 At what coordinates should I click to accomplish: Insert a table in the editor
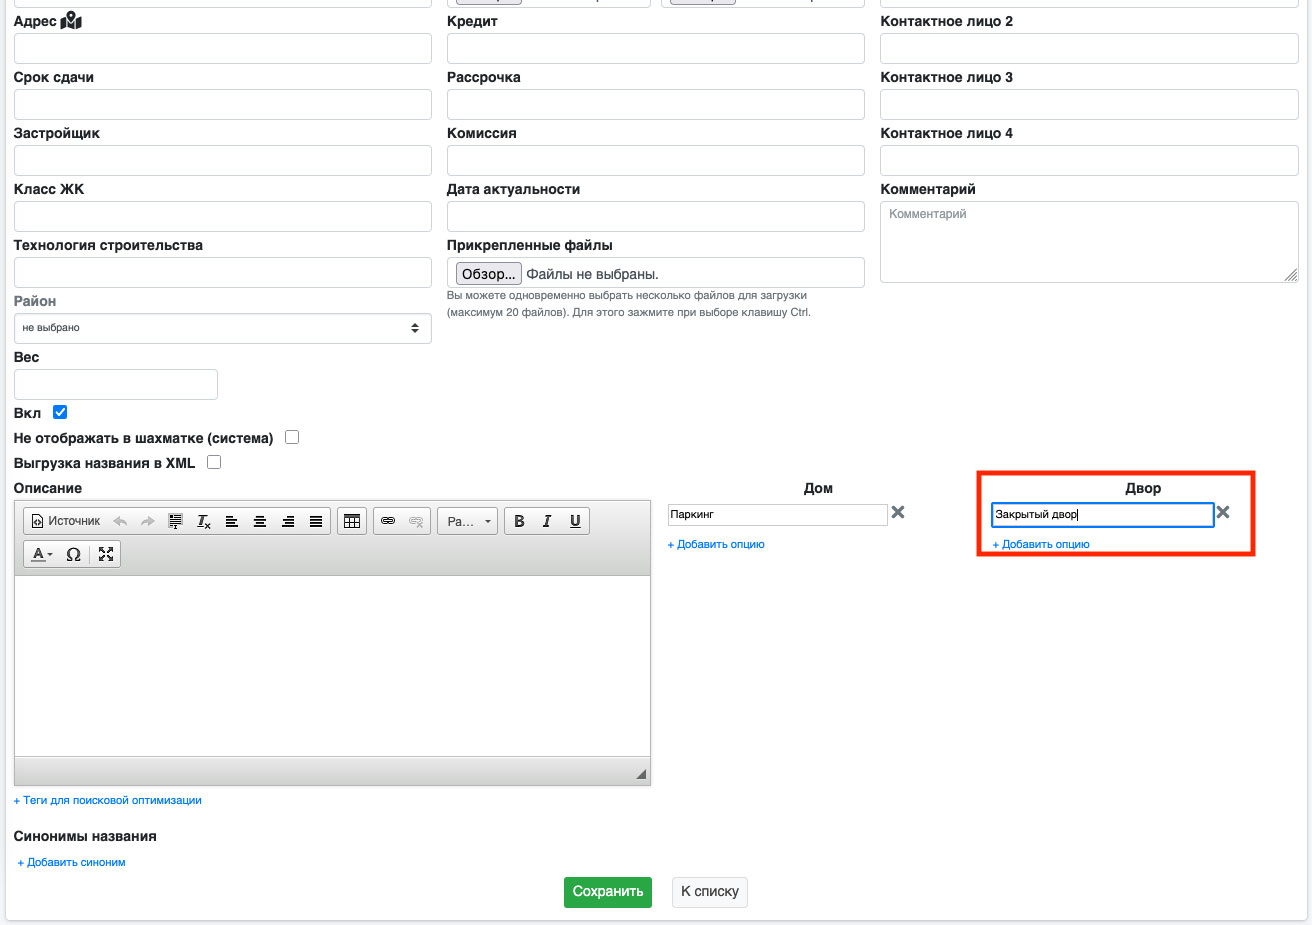point(352,521)
